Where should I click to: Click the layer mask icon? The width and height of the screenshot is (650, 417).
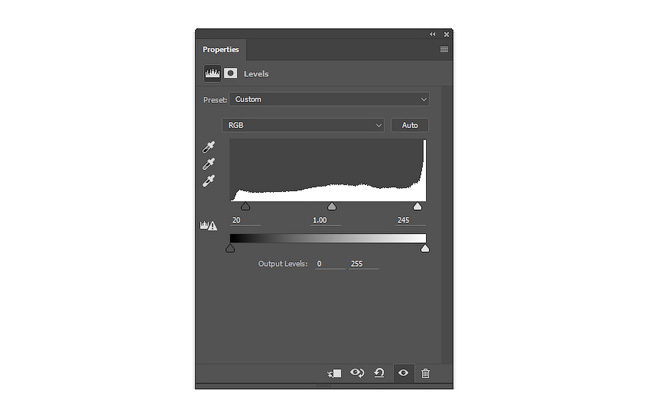[230, 73]
